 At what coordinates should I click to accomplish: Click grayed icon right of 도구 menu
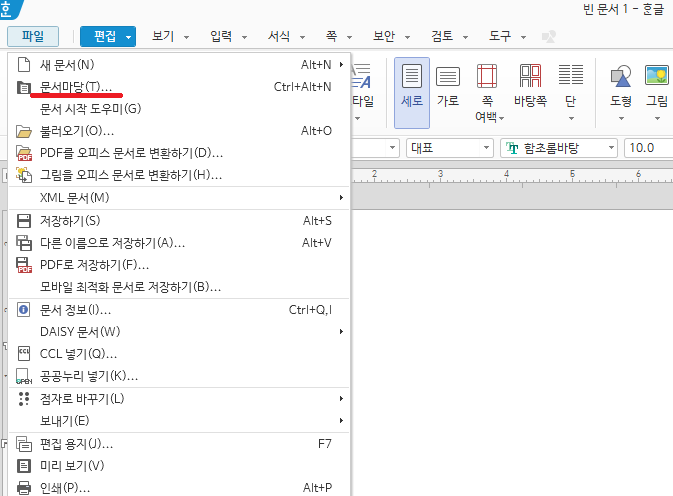tap(549, 36)
